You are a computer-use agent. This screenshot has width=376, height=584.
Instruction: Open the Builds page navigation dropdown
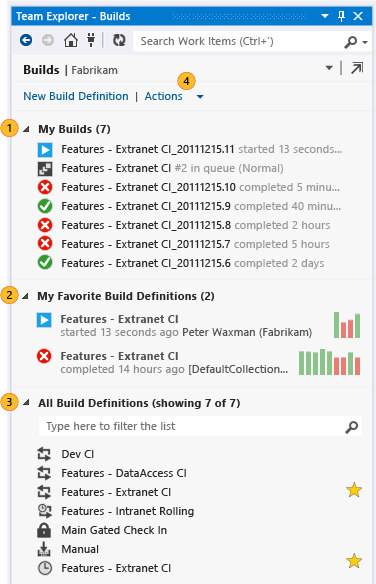click(329, 68)
